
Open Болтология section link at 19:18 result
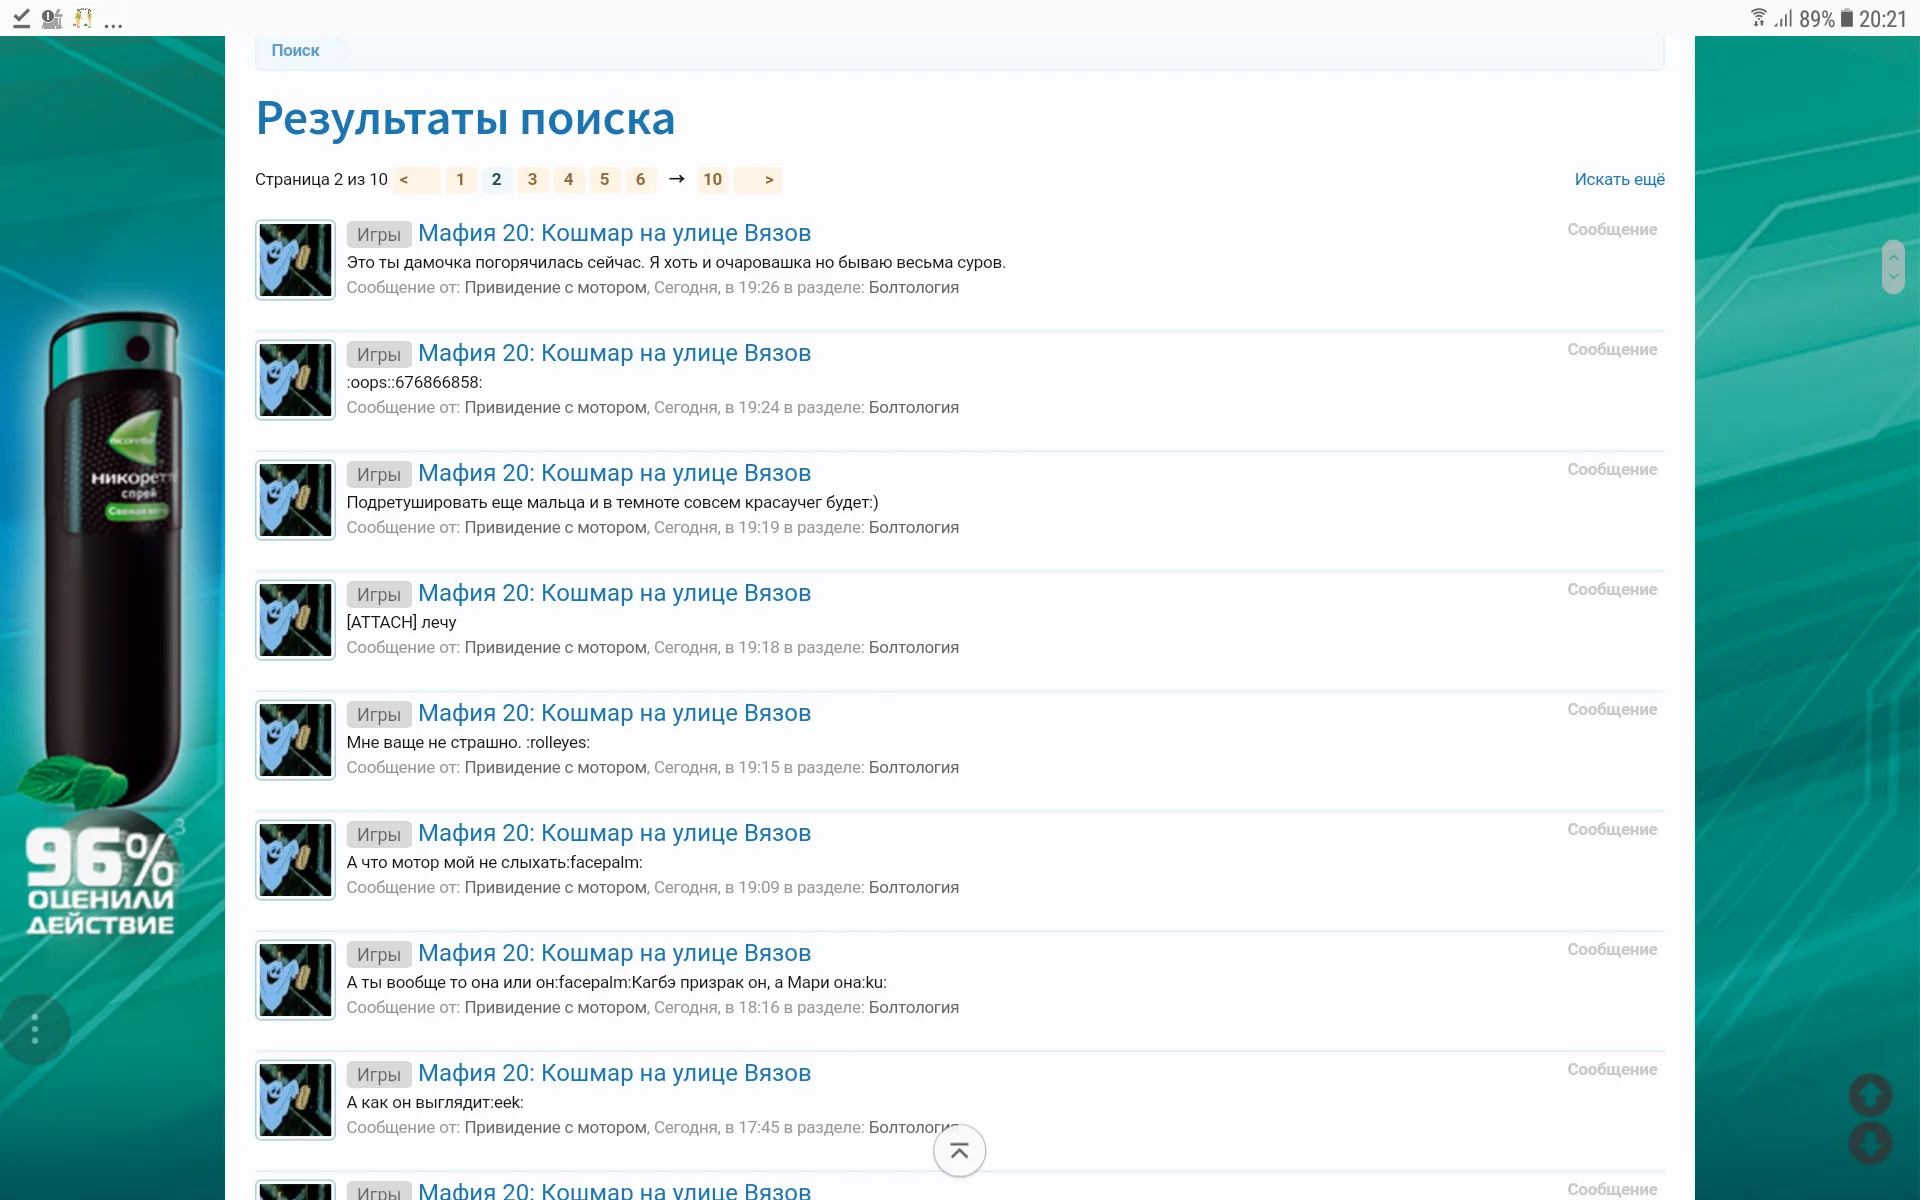coord(913,648)
